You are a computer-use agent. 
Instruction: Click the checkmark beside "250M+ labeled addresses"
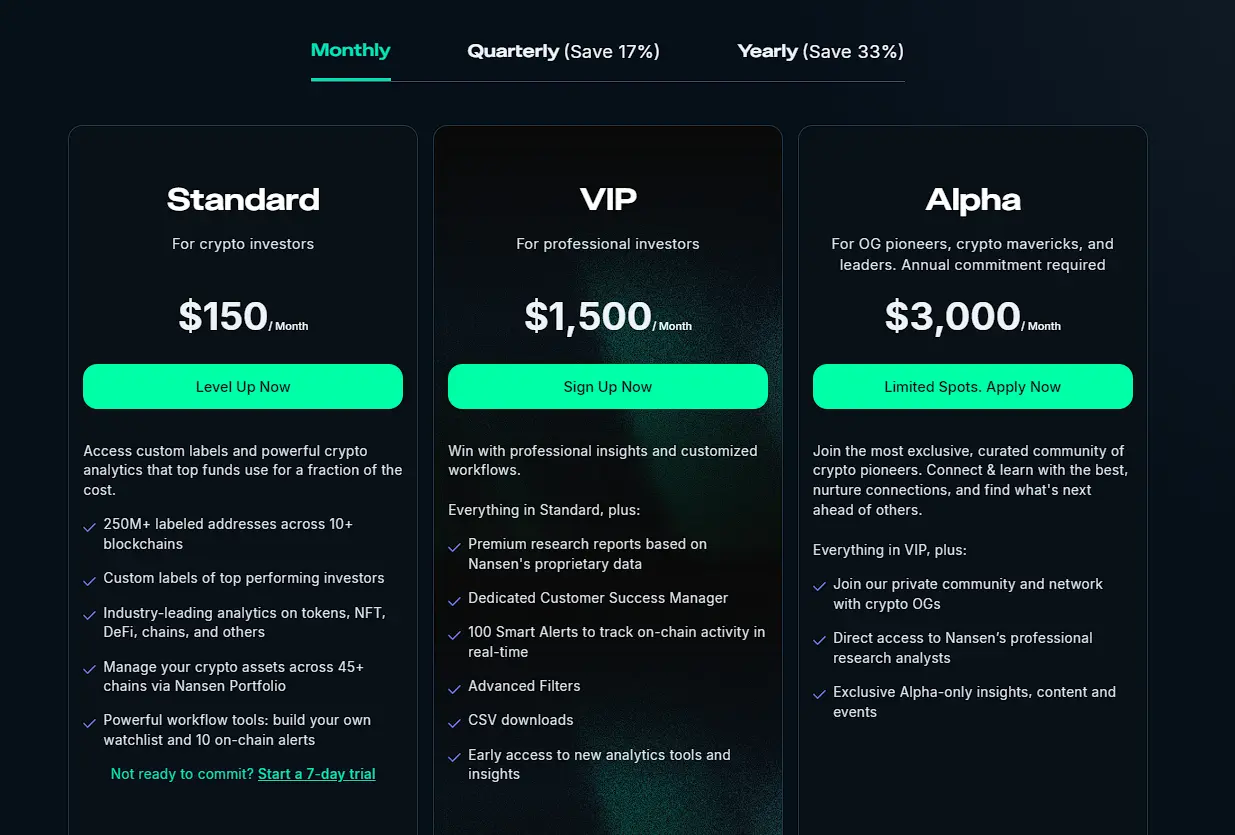[89, 525]
